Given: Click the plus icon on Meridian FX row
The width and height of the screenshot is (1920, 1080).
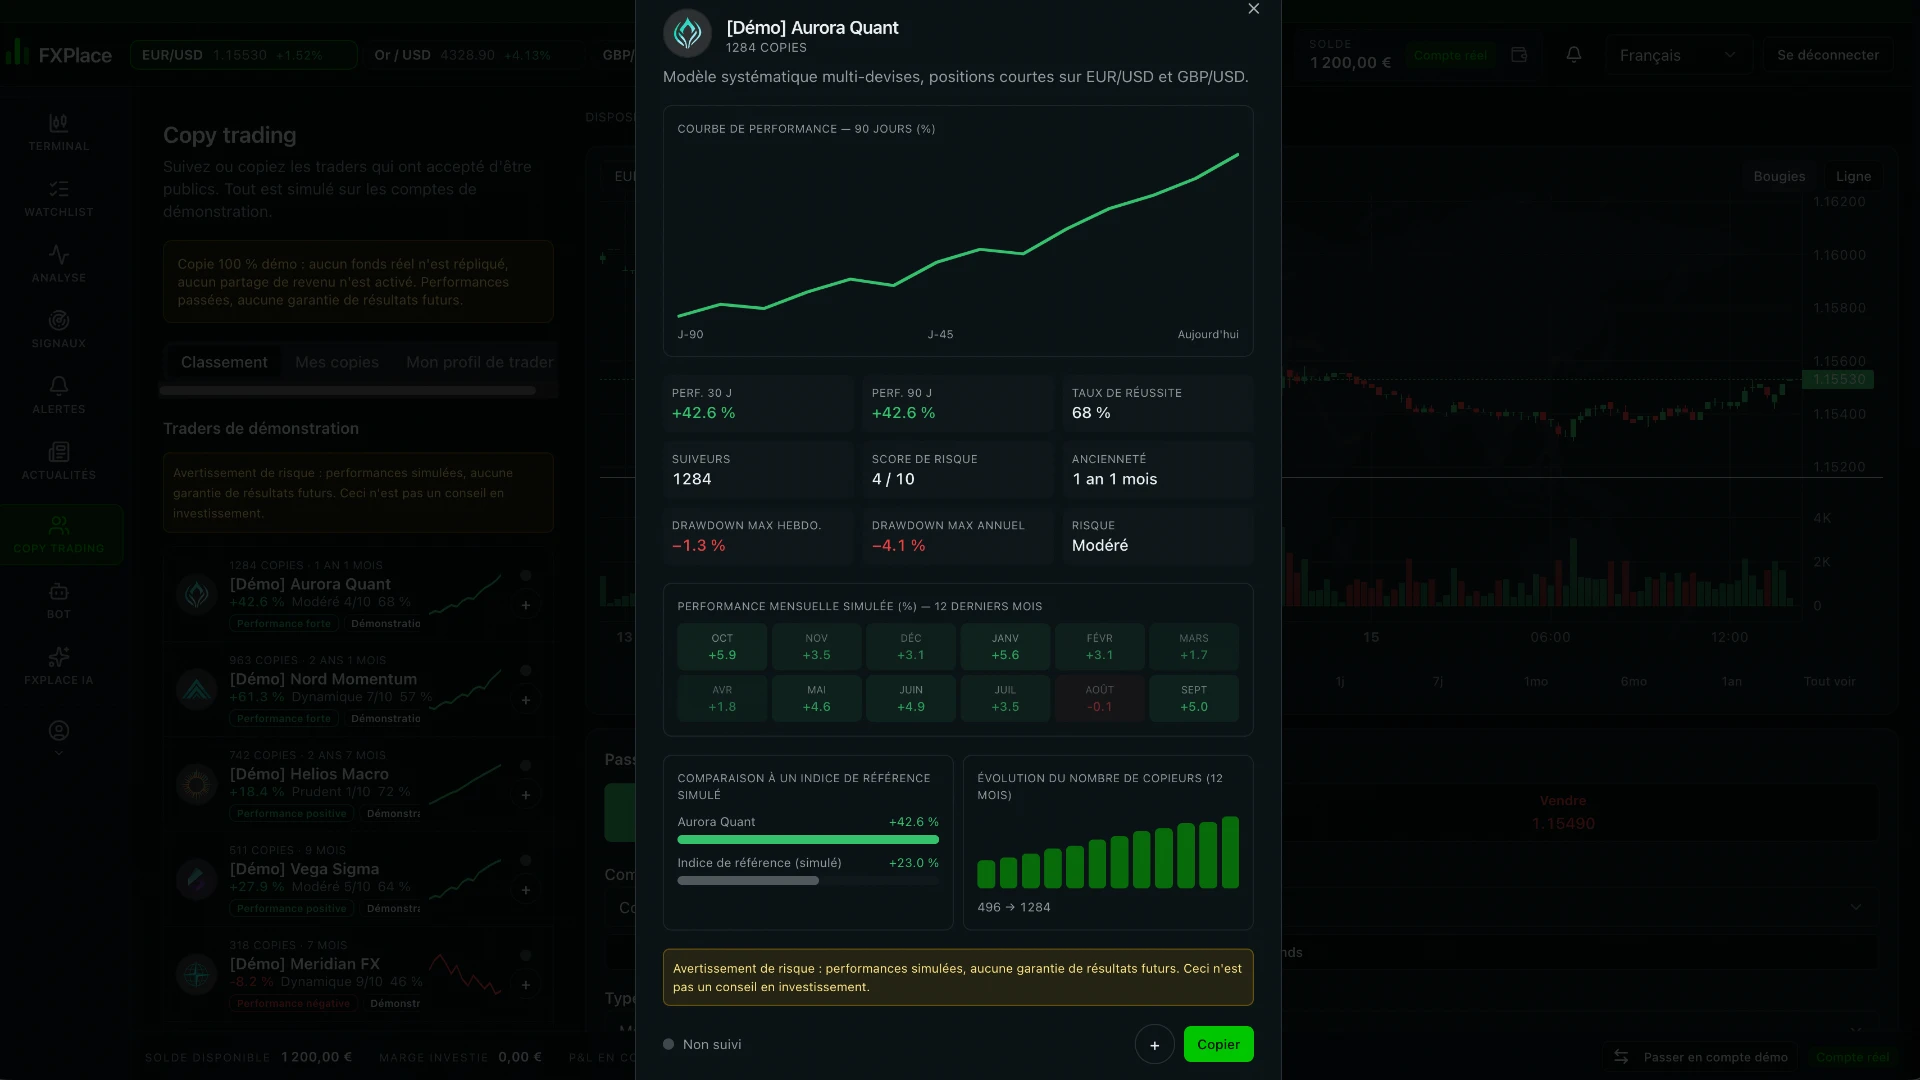Looking at the screenshot, I should click(525, 985).
